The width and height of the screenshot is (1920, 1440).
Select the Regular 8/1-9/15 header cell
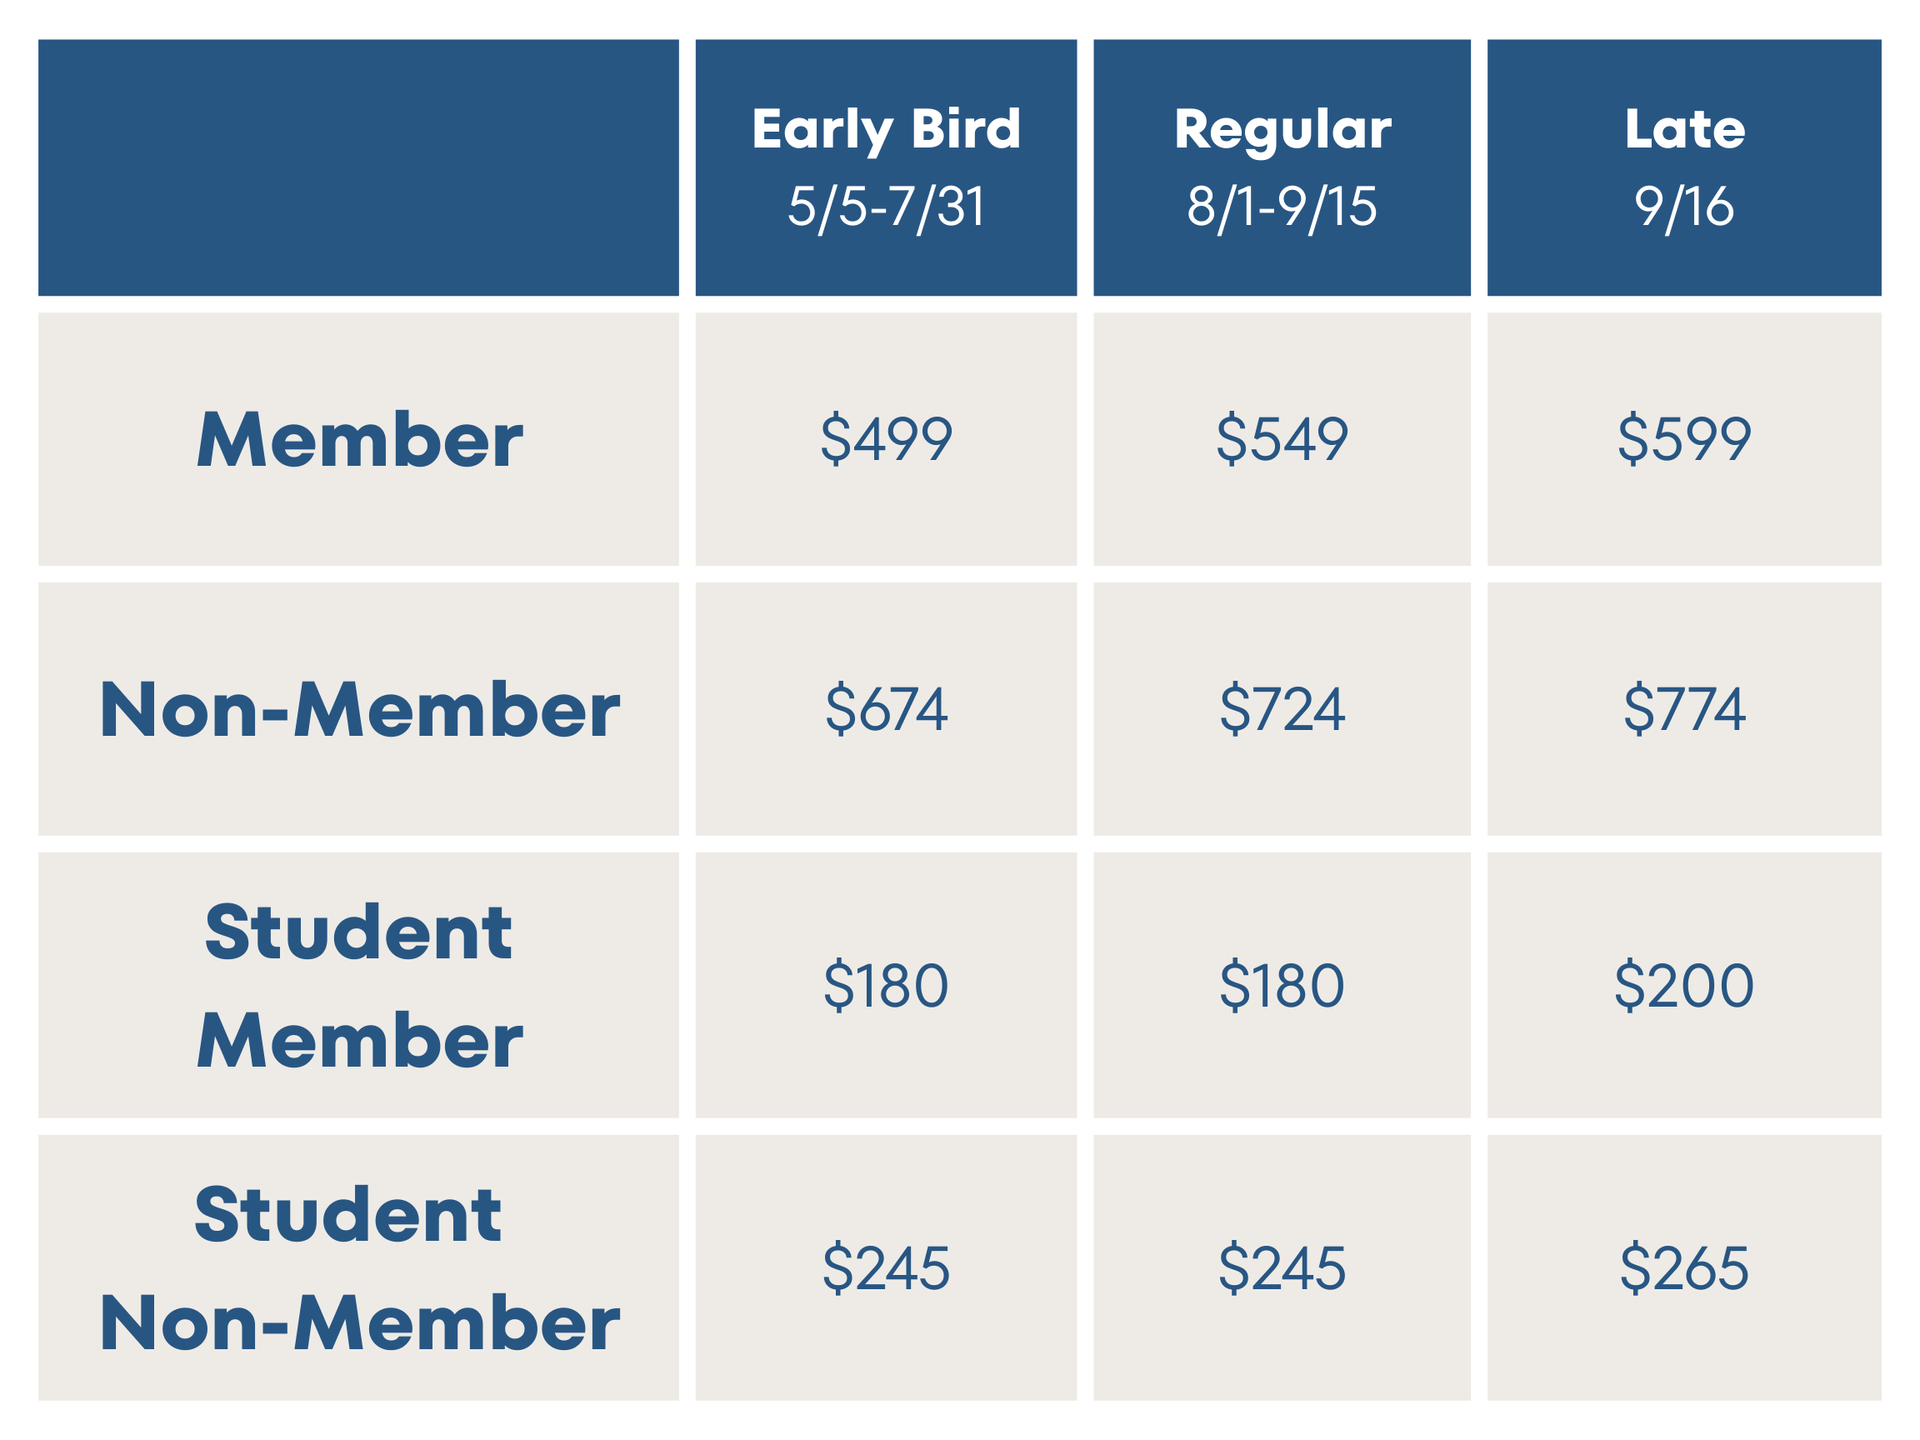(x=1282, y=168)
